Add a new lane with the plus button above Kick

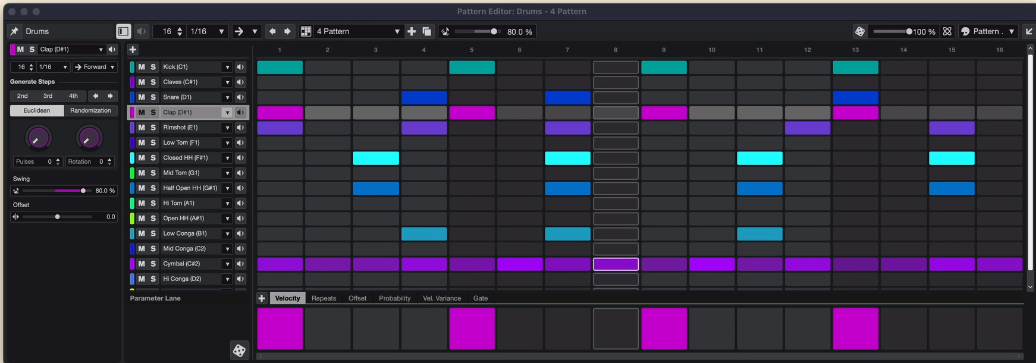132,50
